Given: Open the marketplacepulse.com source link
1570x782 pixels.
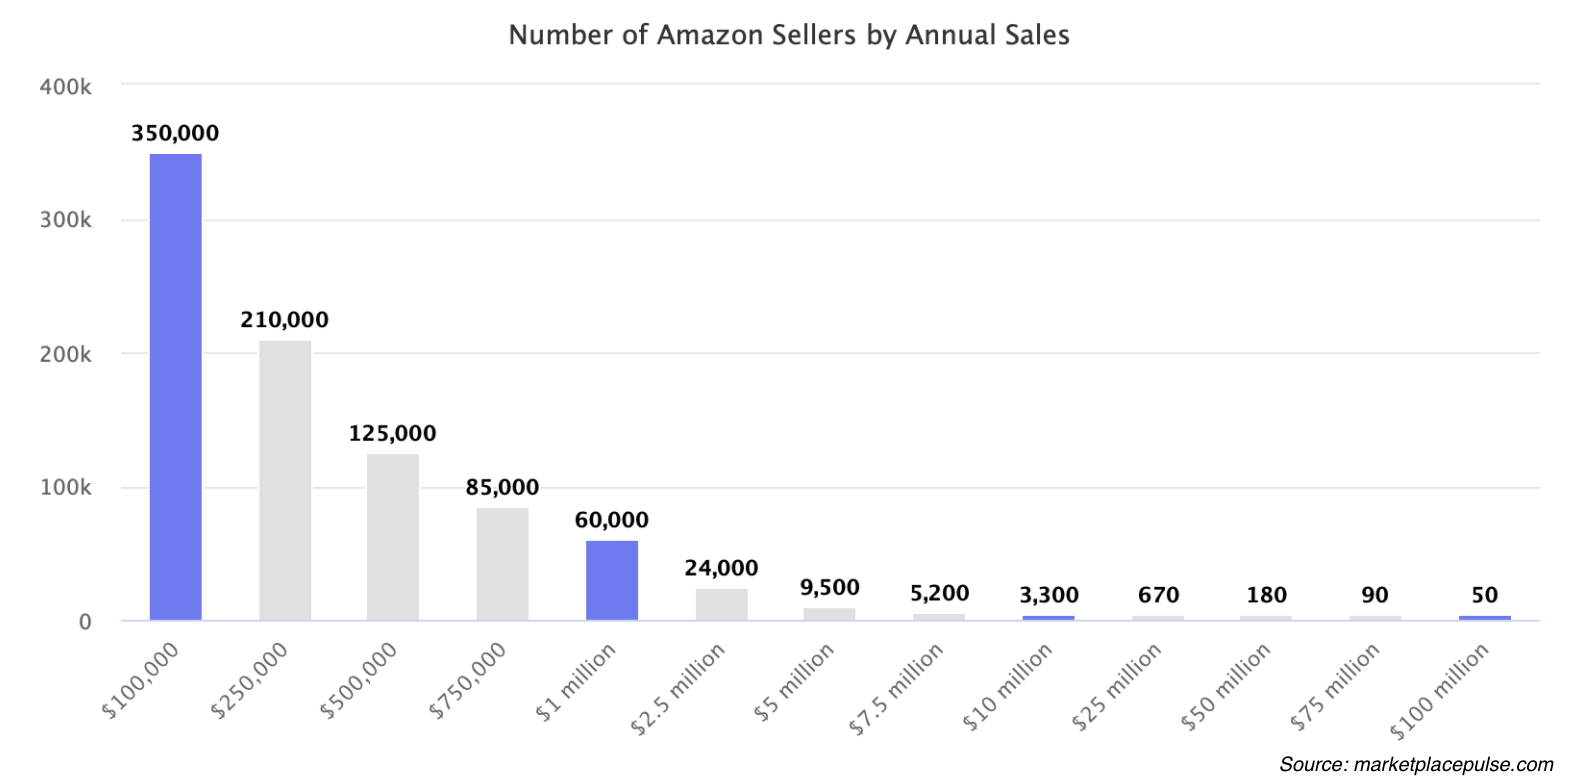Looking at the screenshot, I should [1415, 765].
